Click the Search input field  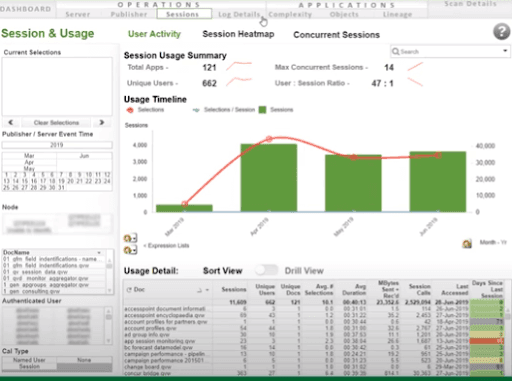tap(450, 52)
